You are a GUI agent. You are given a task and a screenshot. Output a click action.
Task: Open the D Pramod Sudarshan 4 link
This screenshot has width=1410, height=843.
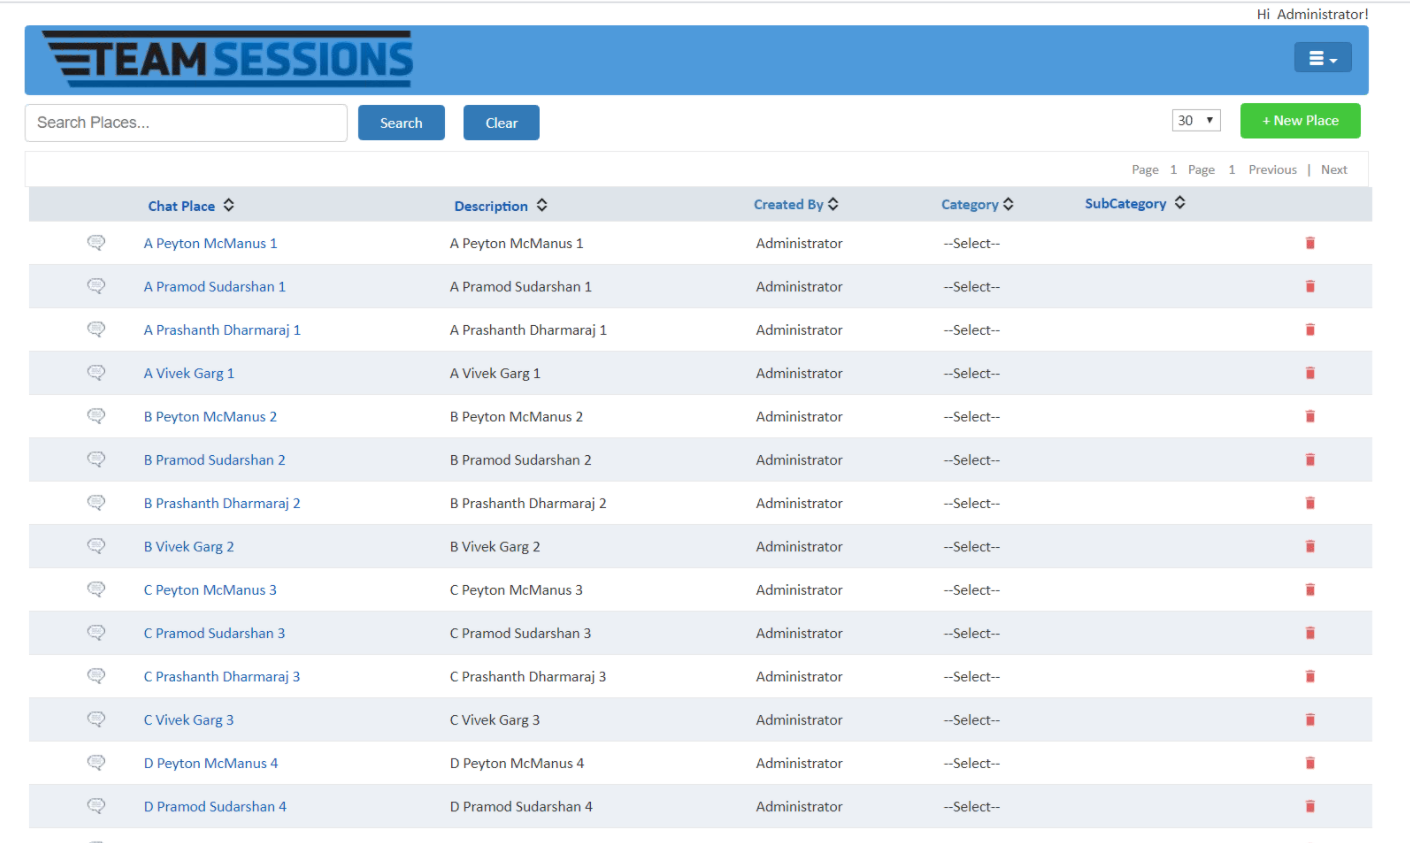215,806
